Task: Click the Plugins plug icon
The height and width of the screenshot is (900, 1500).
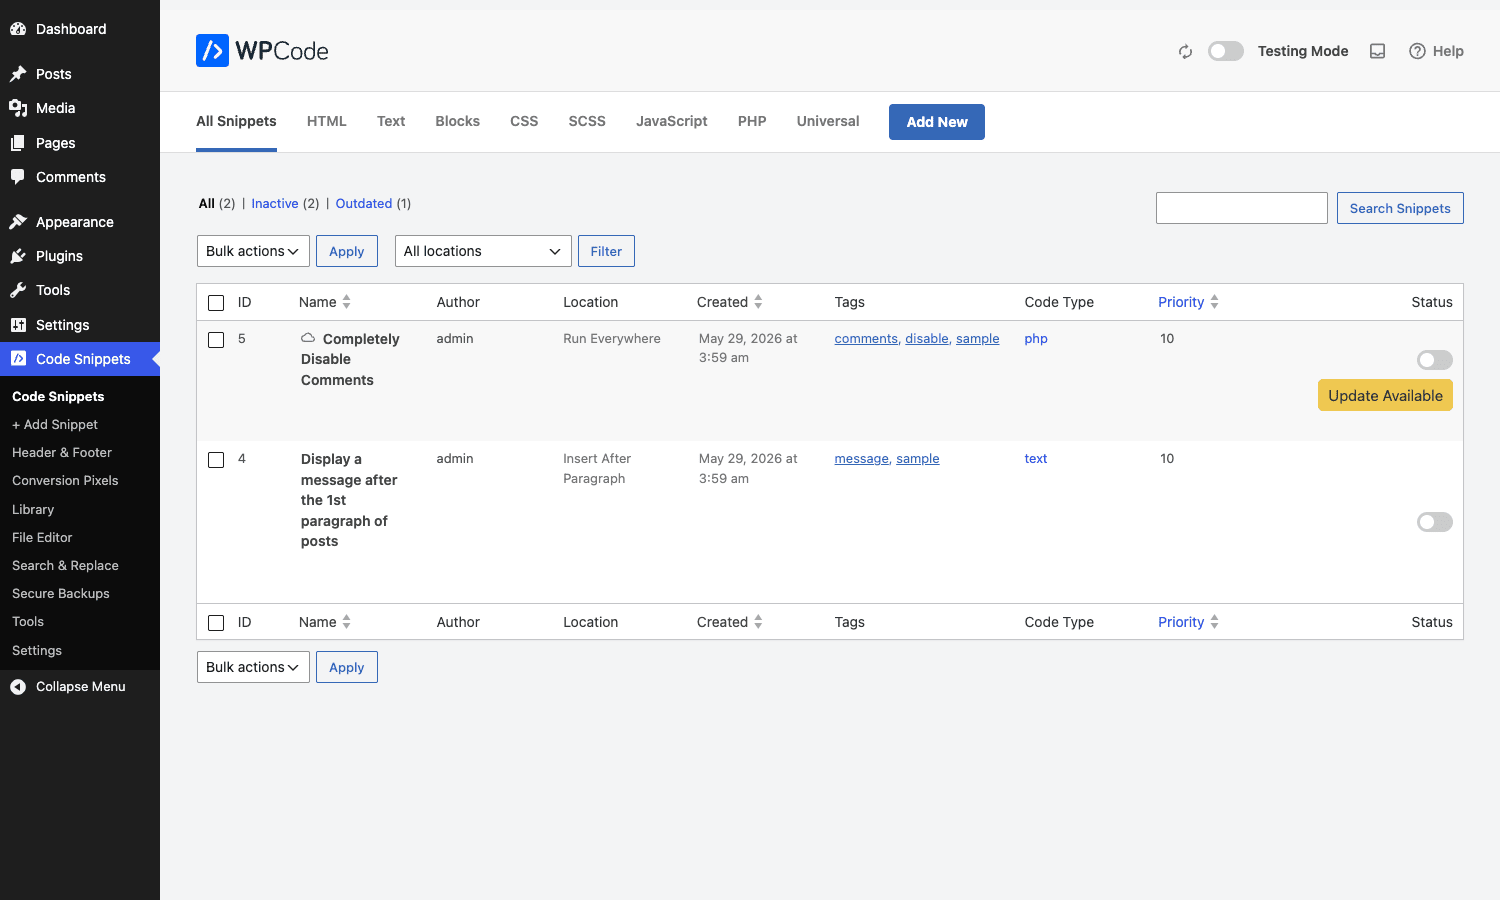Action: tap(18, 256)
